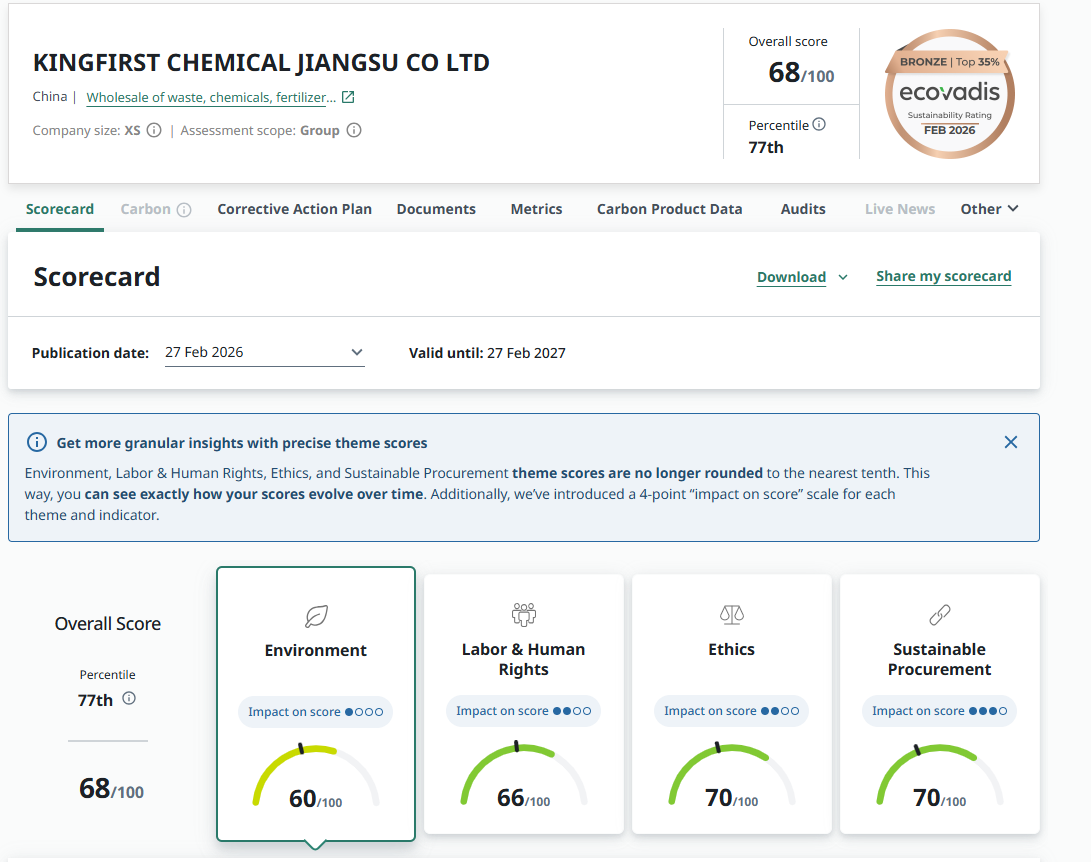Open the Corrective Action Plan tab
This screenshot has height=862, width=1091.
click(294, 209)
